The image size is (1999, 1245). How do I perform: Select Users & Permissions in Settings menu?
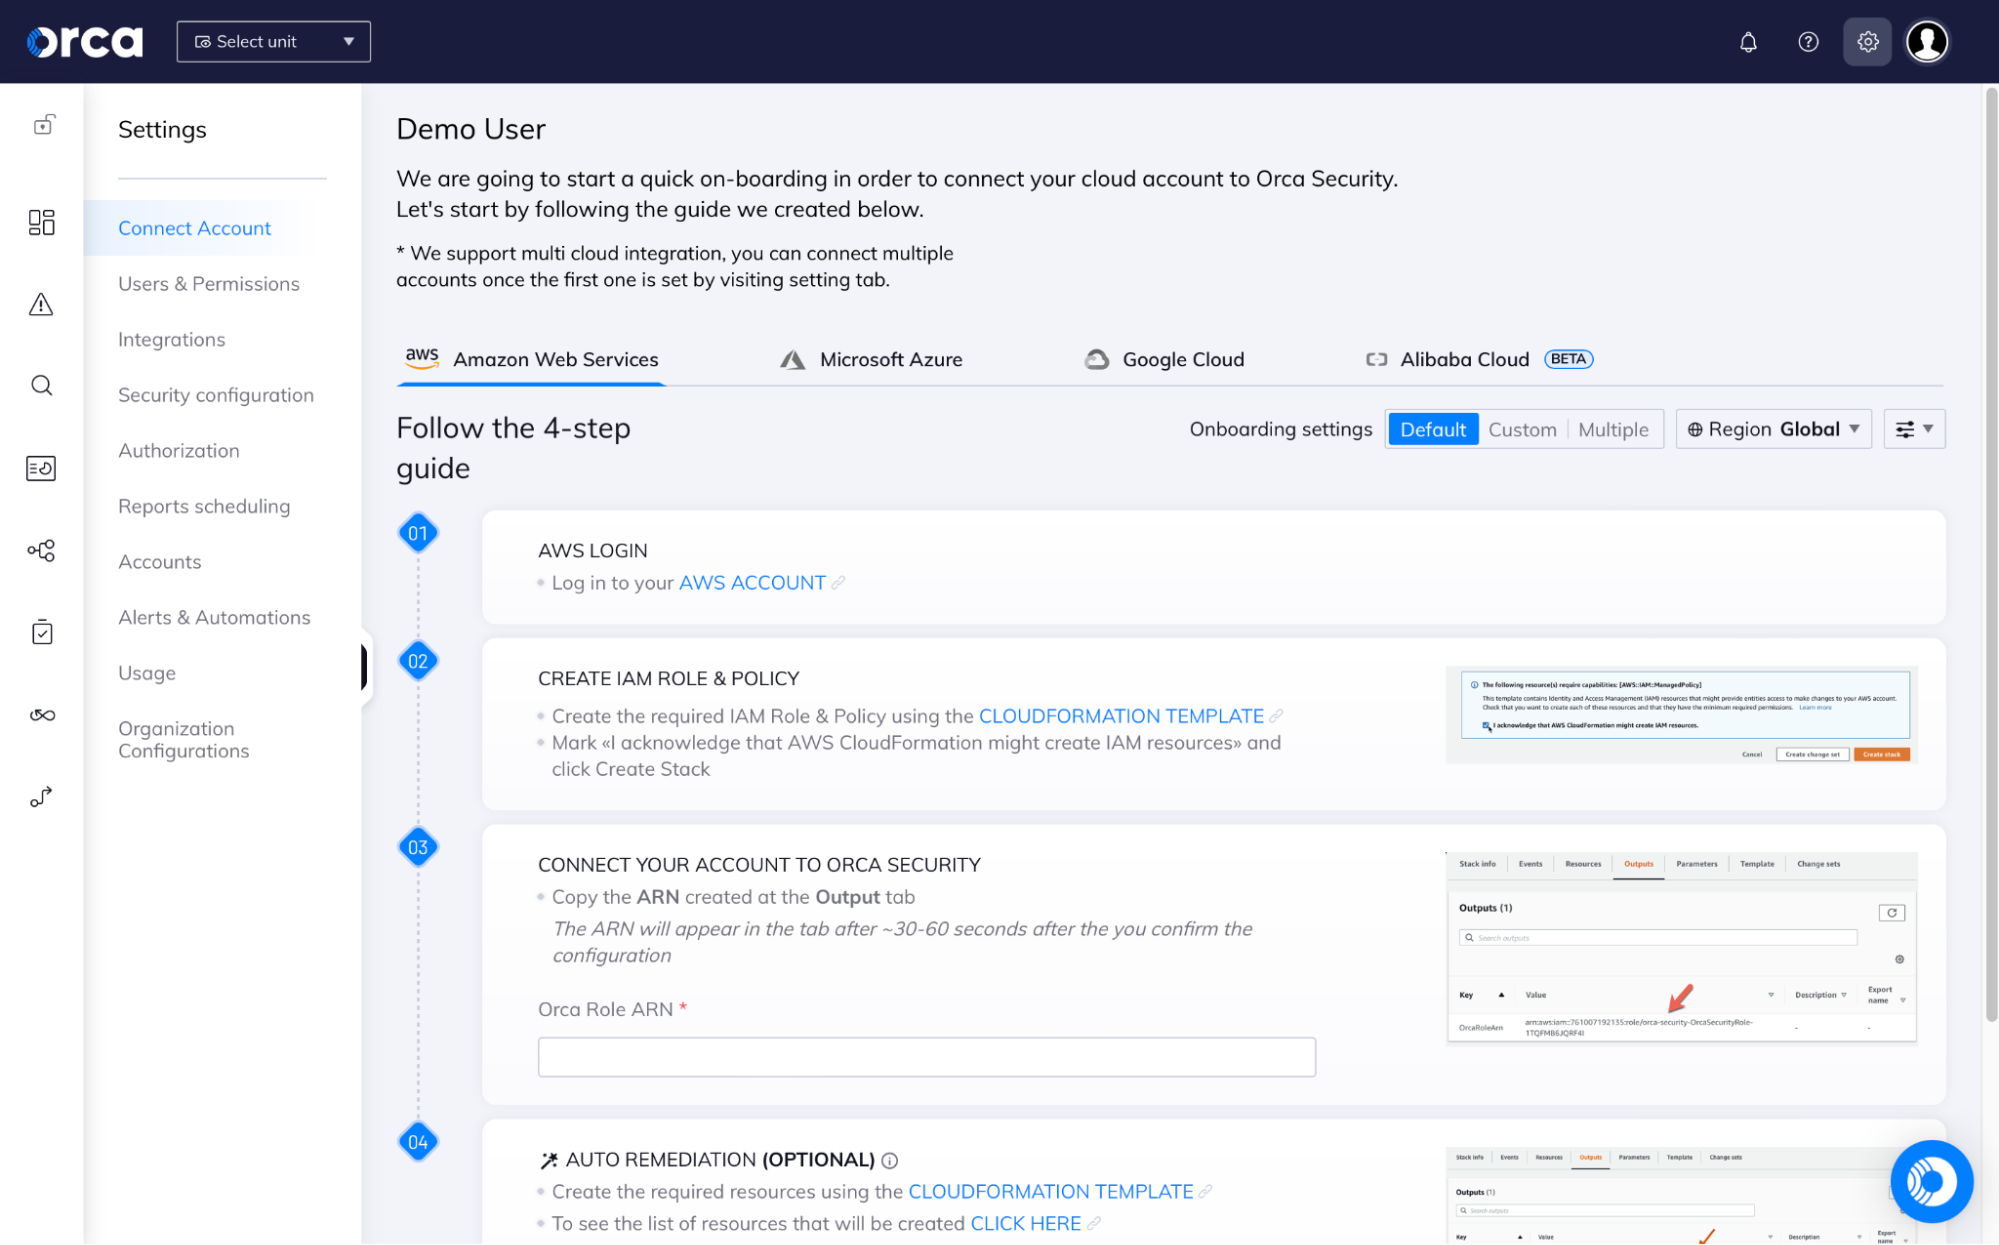209,283
